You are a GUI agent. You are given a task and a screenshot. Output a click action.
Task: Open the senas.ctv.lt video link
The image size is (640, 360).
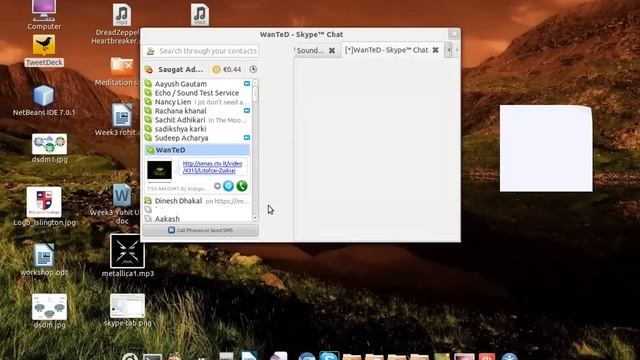(x=212, y=167)
